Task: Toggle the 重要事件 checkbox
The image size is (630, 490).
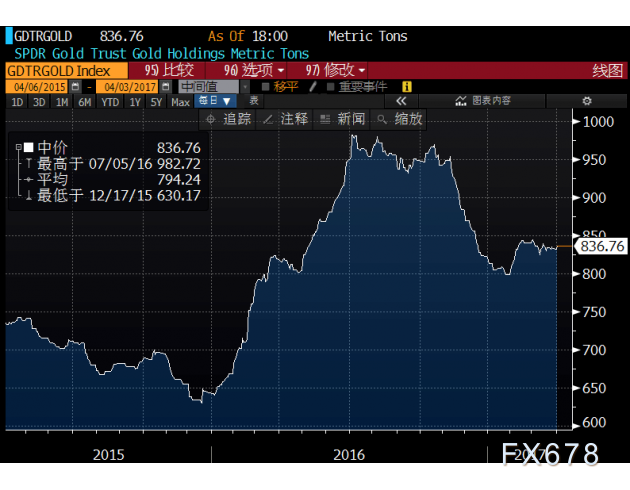Action: point(330,87)
